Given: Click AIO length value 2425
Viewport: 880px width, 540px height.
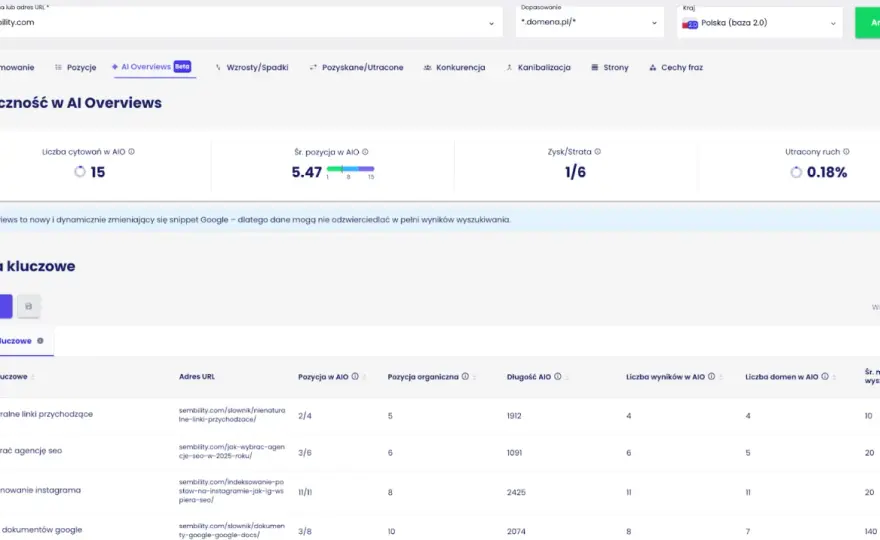Looking at the screenshot, I should pos(516,492).
